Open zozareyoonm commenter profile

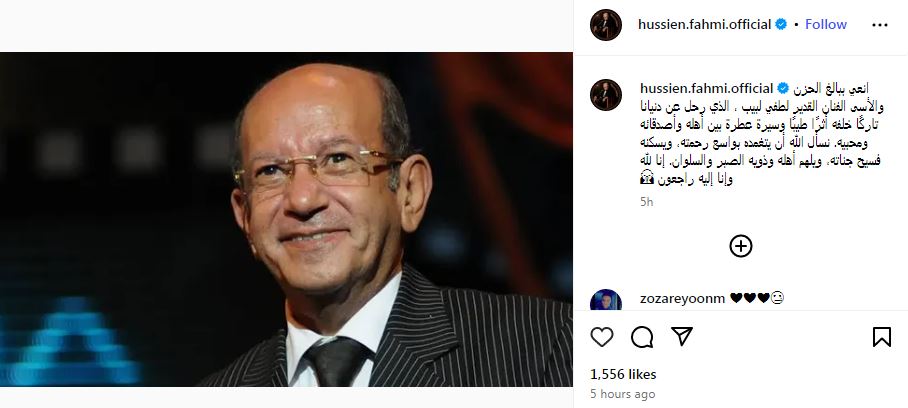click(682, 298)
